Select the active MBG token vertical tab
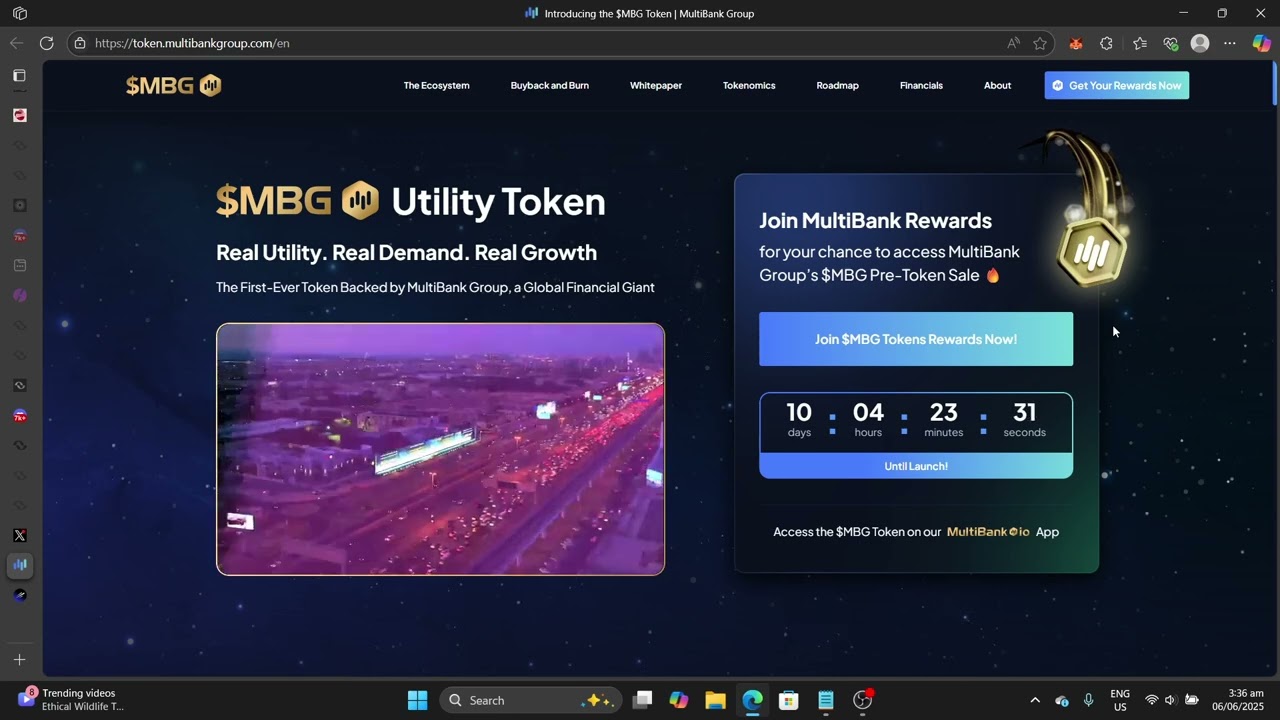The width and height of the screenshot is (1280, 720). 20,565
